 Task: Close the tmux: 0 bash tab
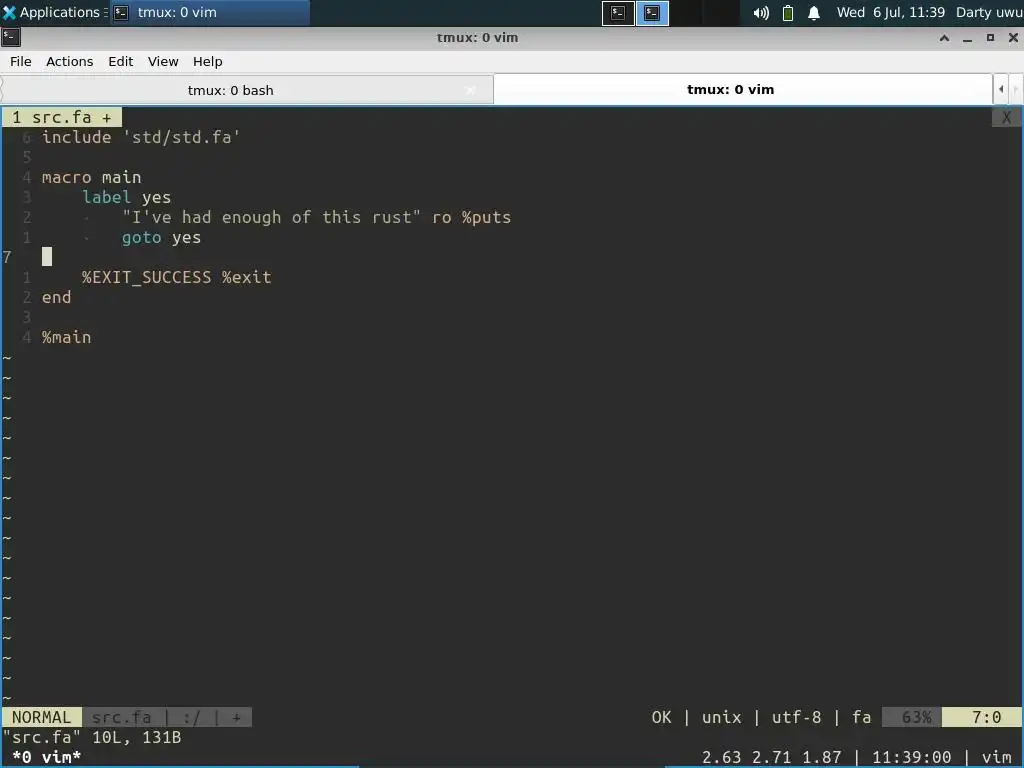[470, 90]
